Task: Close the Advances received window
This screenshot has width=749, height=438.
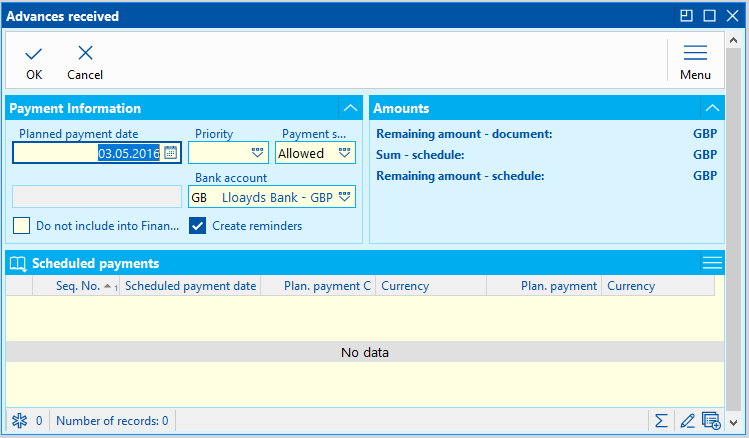Action: 732,16
